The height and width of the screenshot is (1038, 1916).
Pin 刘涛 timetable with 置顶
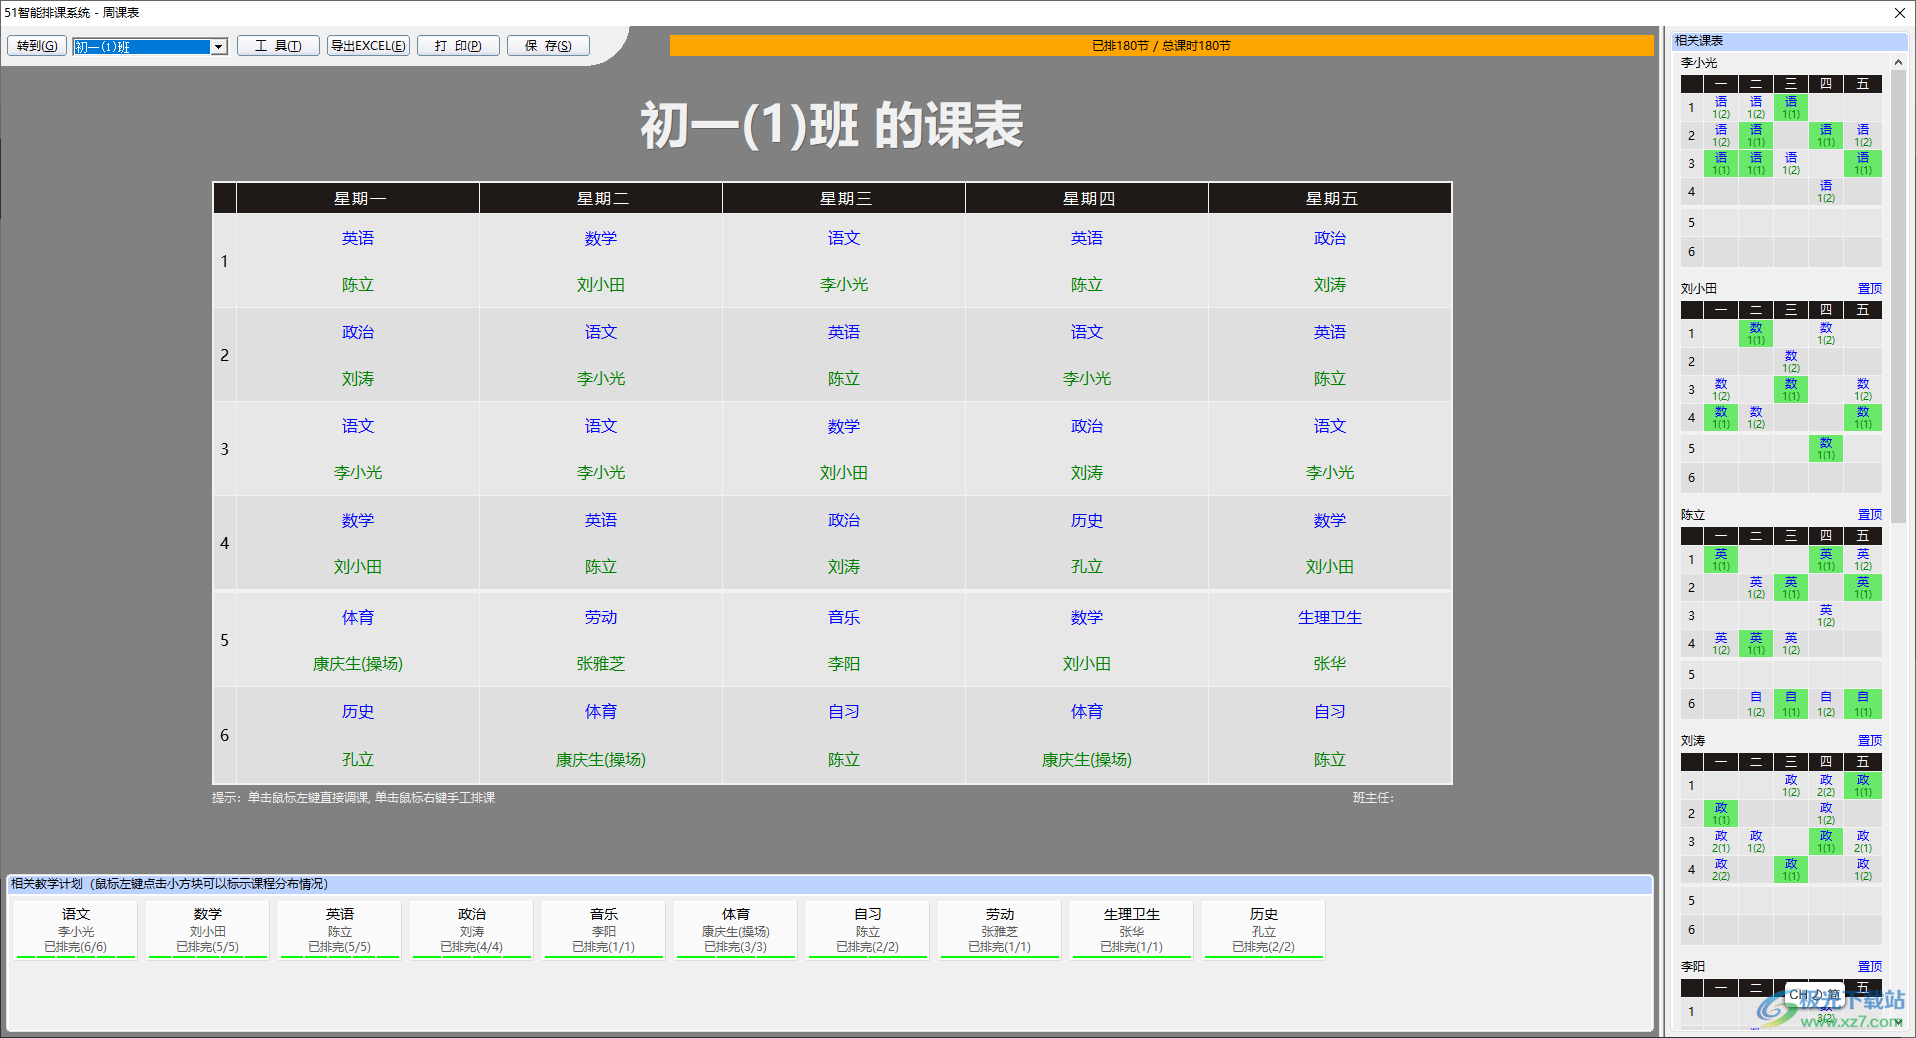point(1869,741)
